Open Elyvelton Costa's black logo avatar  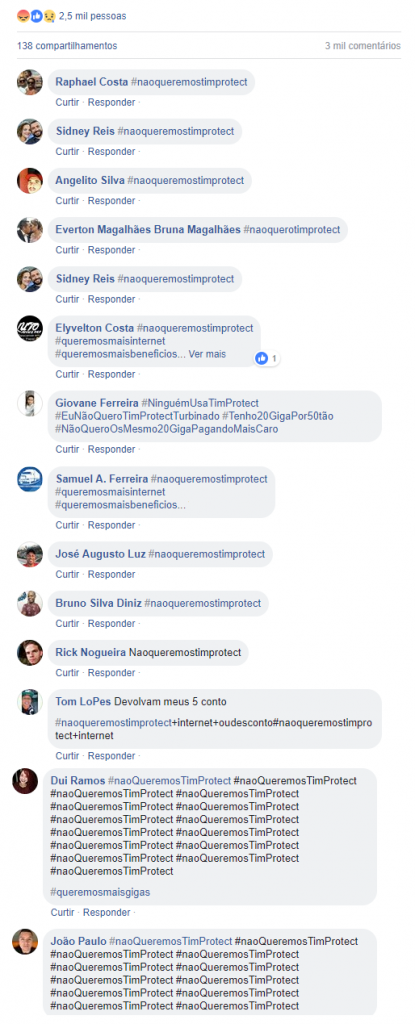pyautogui.click(x=30, y=328)
